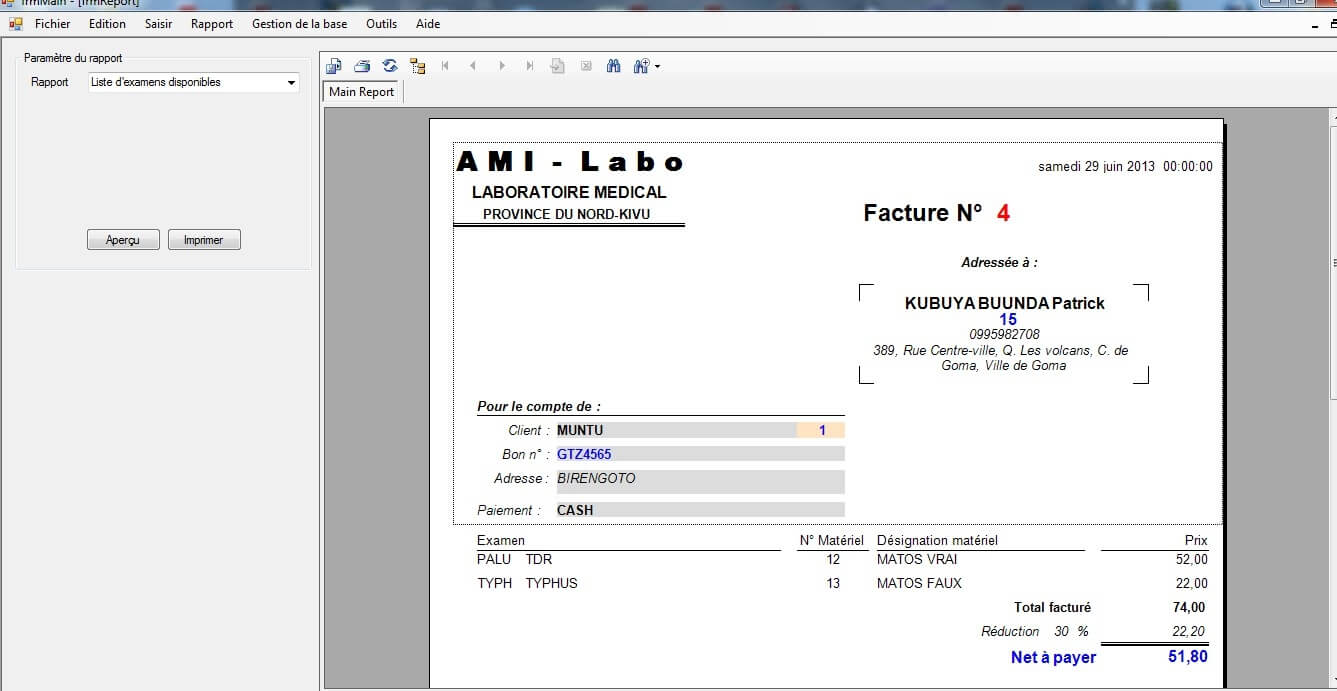Open the Outils menu
This screenshot has width=1337, height=691.
click(x=381, y=23)
